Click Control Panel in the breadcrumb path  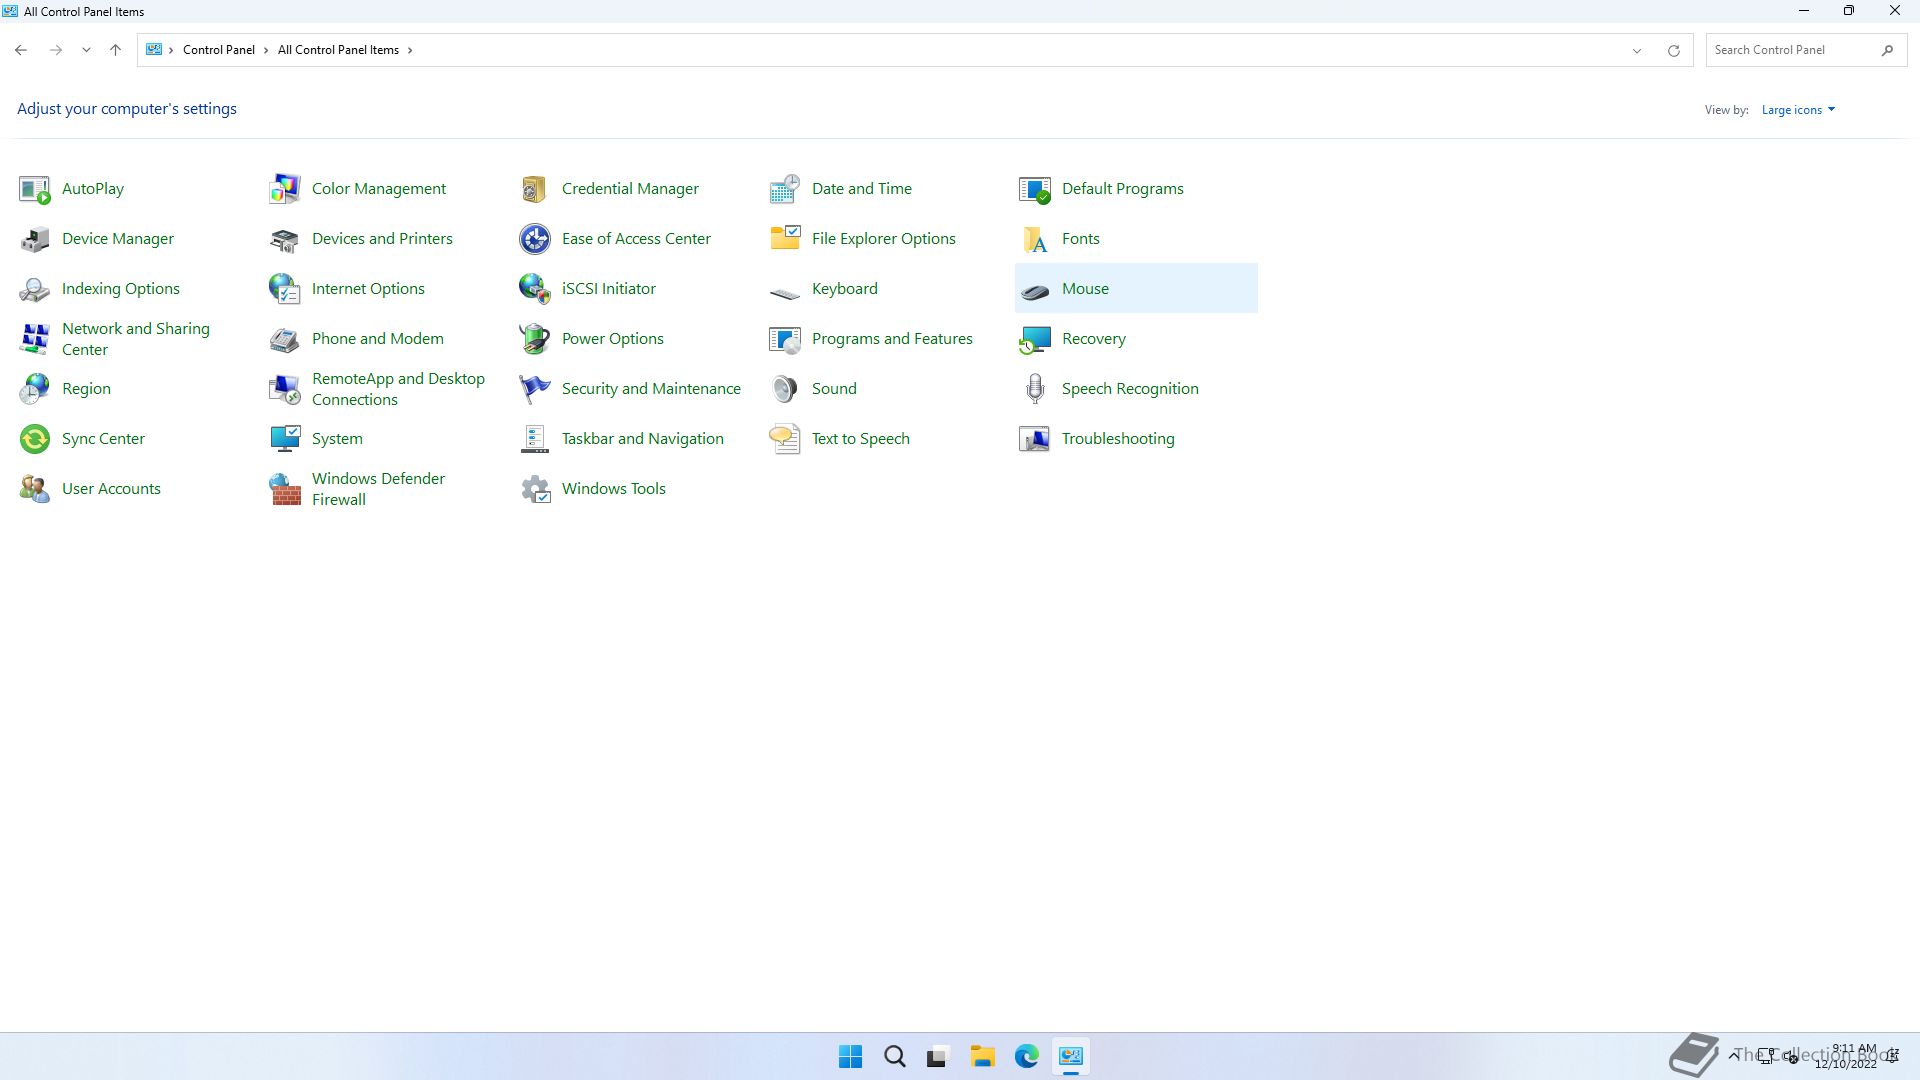tap(218, 50)
